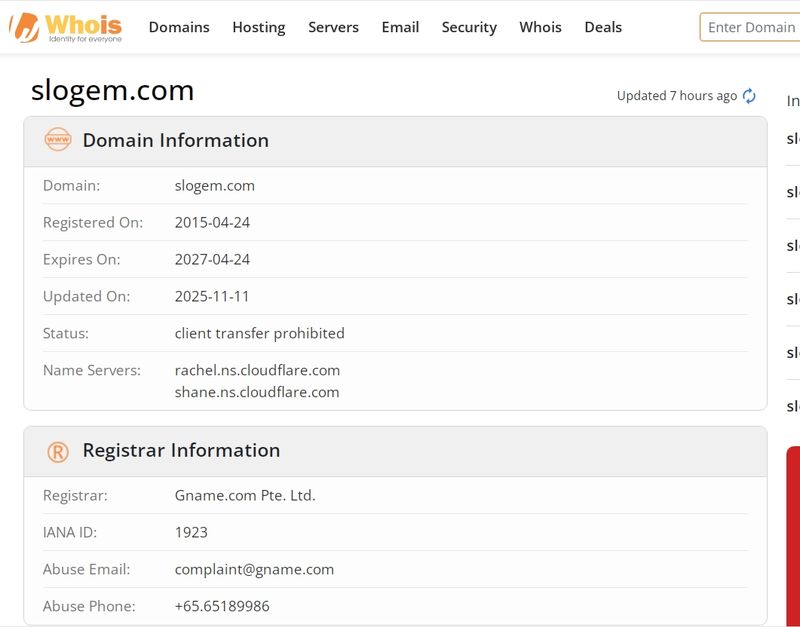800x627 pixels.
Task: Open the Email menu
Action: coord(401,28)
